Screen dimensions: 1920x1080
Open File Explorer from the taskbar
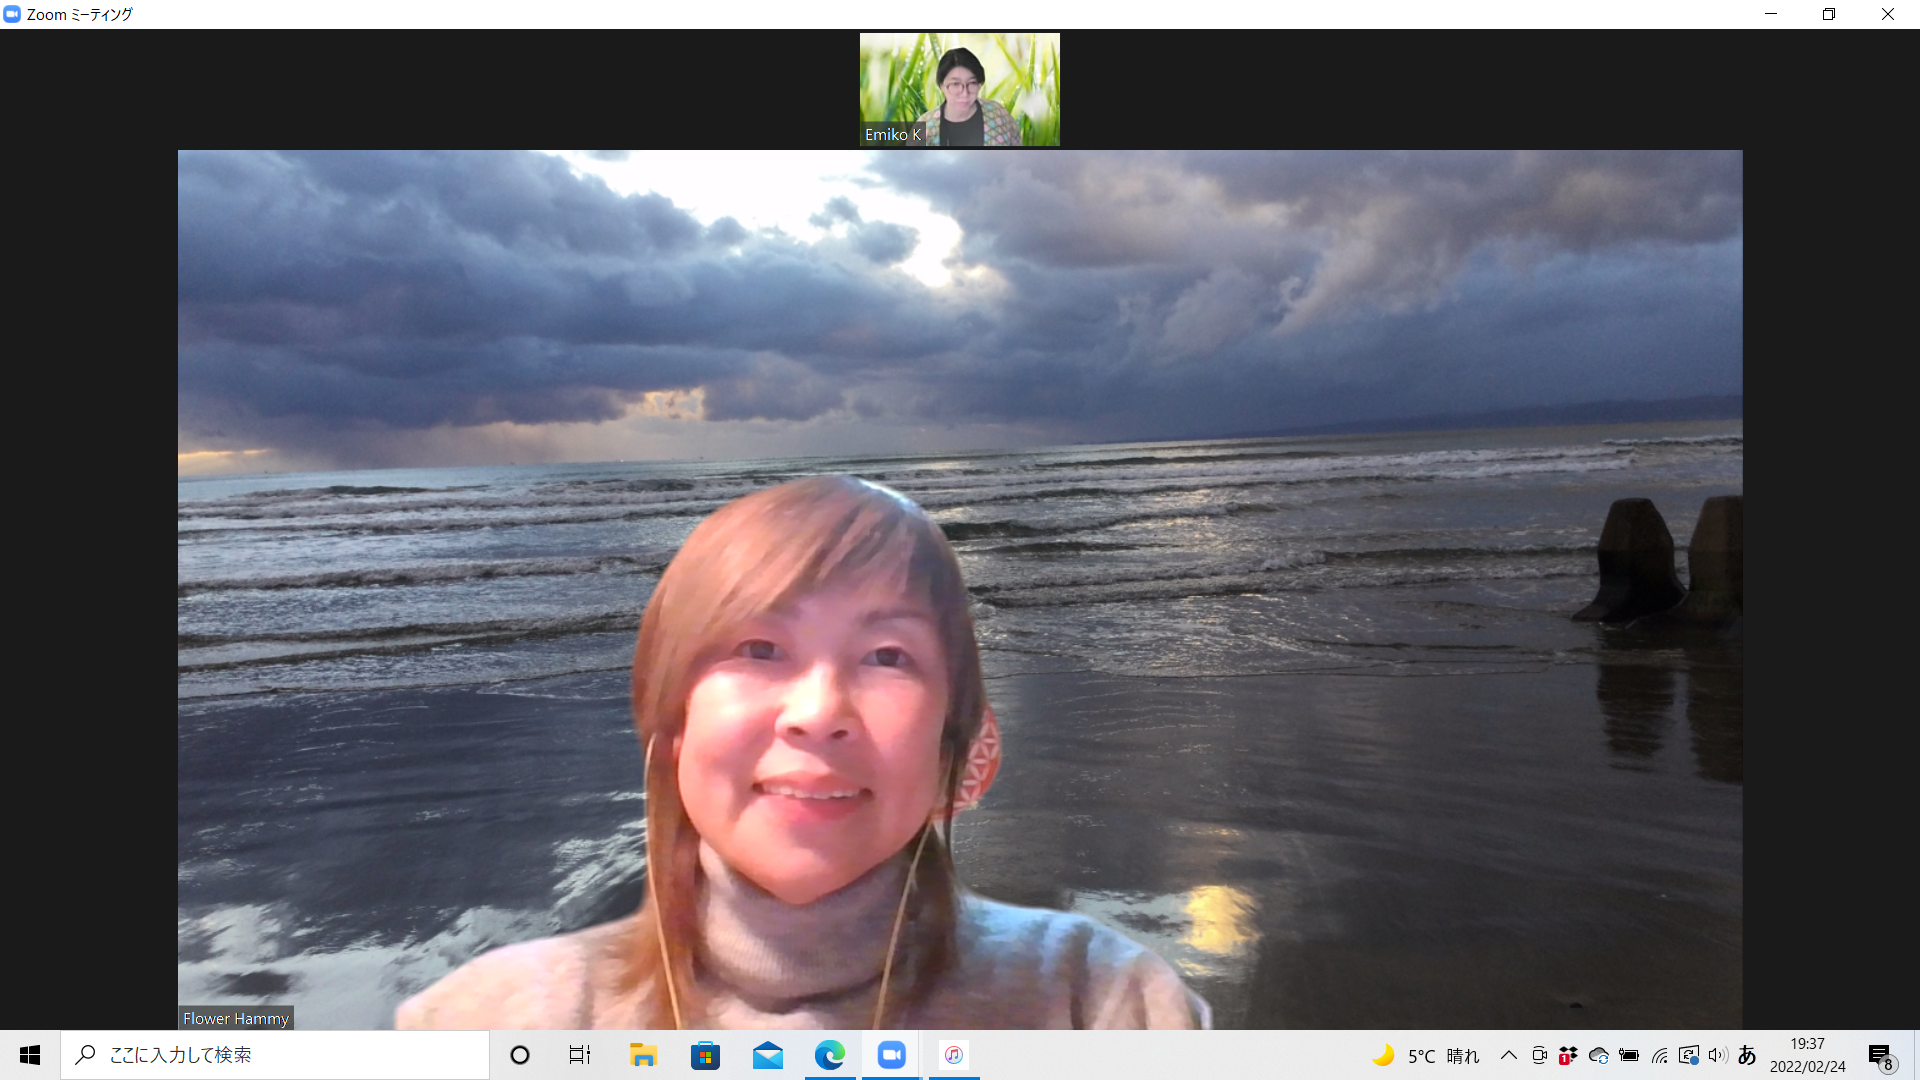pos(642,1055)
